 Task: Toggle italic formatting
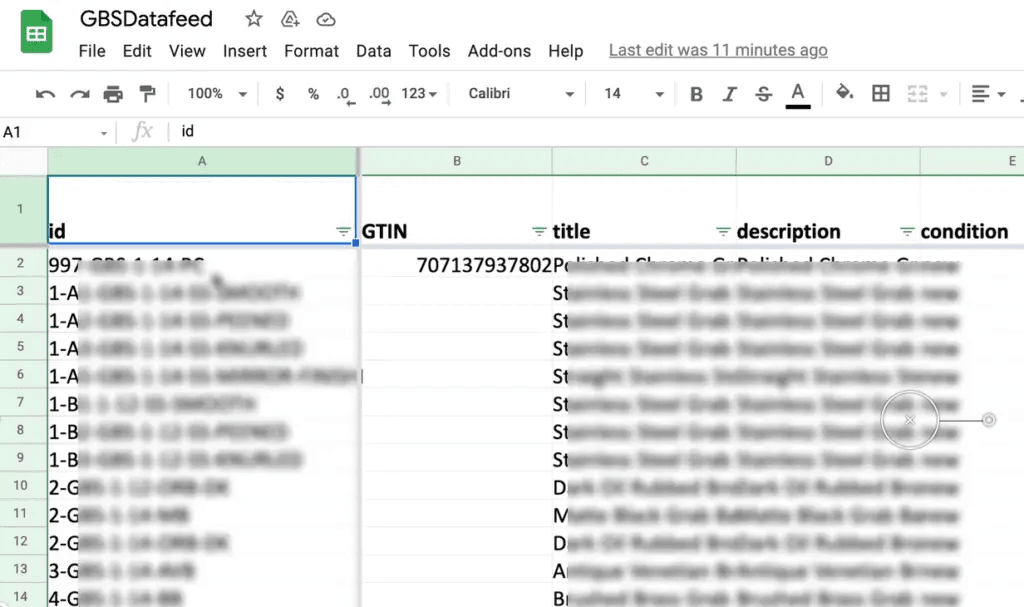pos(731,93)
